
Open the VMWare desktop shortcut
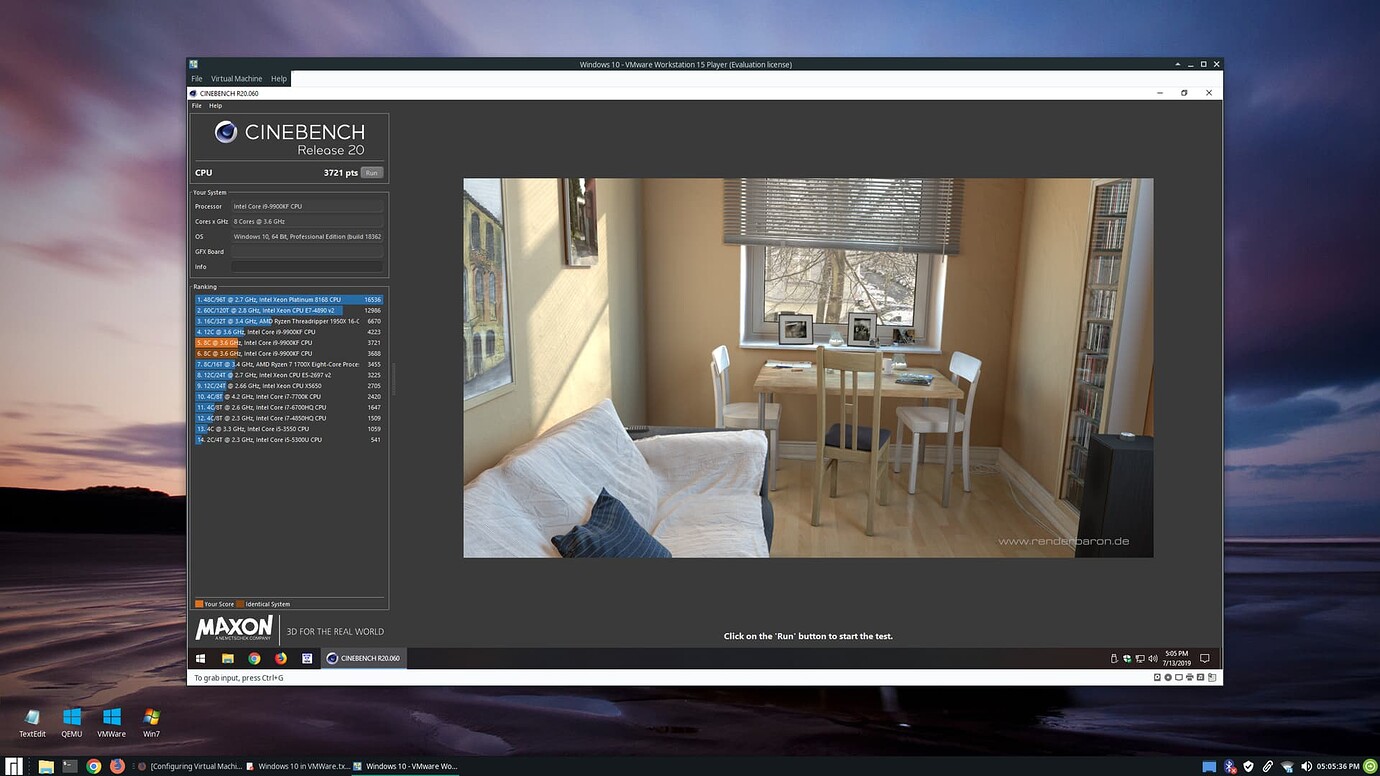(x=112, y=722)
